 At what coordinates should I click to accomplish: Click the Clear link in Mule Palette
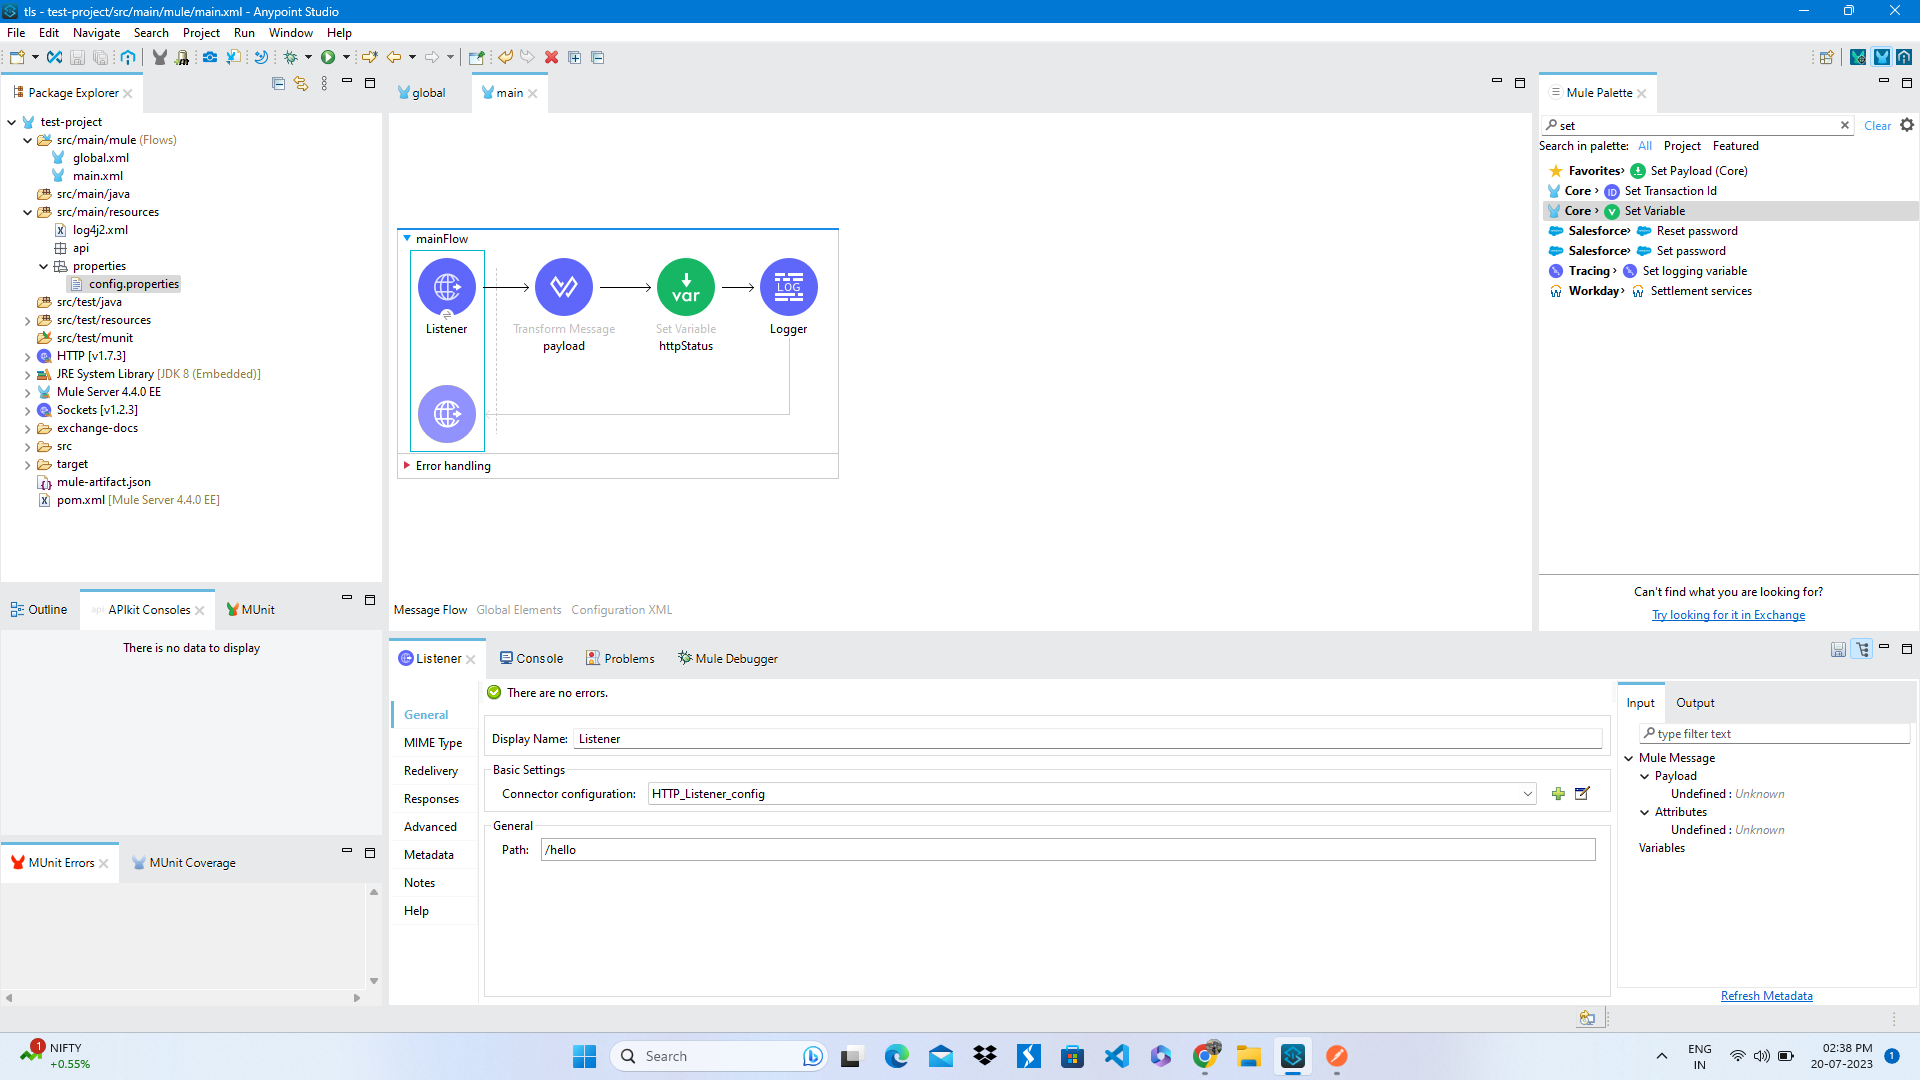1877,125
